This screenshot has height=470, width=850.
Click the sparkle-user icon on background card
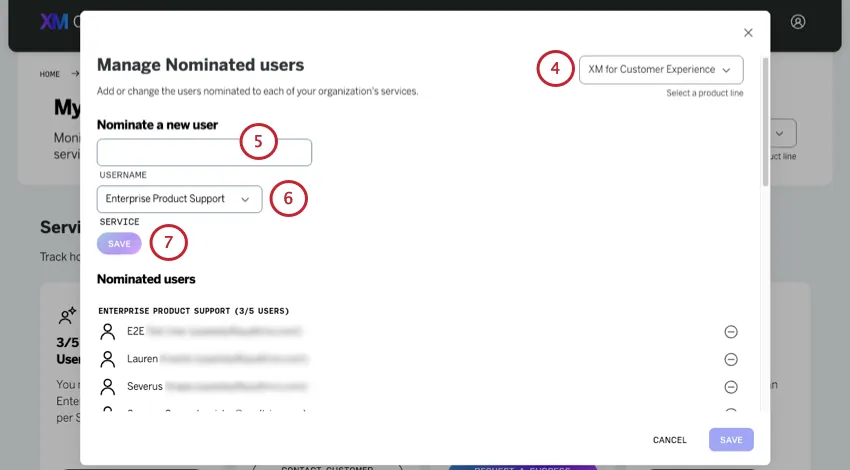coord(68,316)
